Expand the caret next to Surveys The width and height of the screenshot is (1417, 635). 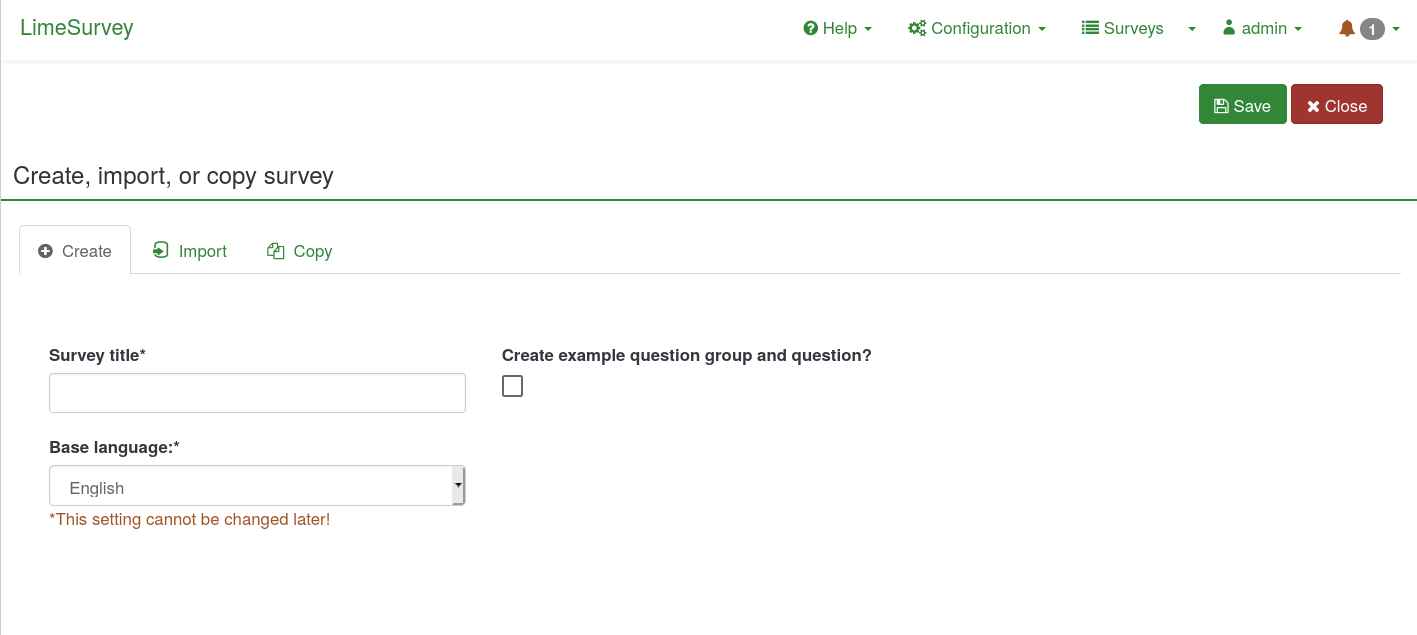[1192, 29]
